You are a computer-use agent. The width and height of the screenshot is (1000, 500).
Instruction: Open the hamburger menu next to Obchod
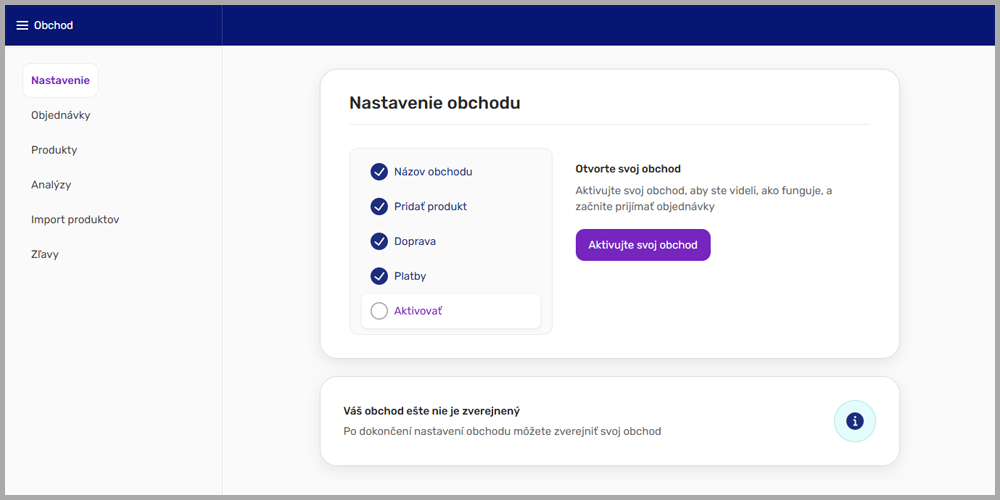(22, 25)
